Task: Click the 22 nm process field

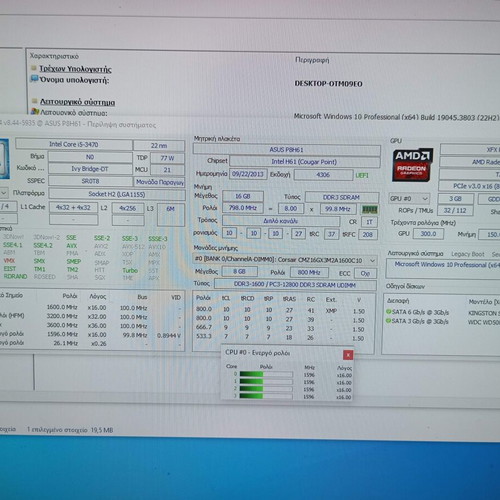Action: pos(159,146)
